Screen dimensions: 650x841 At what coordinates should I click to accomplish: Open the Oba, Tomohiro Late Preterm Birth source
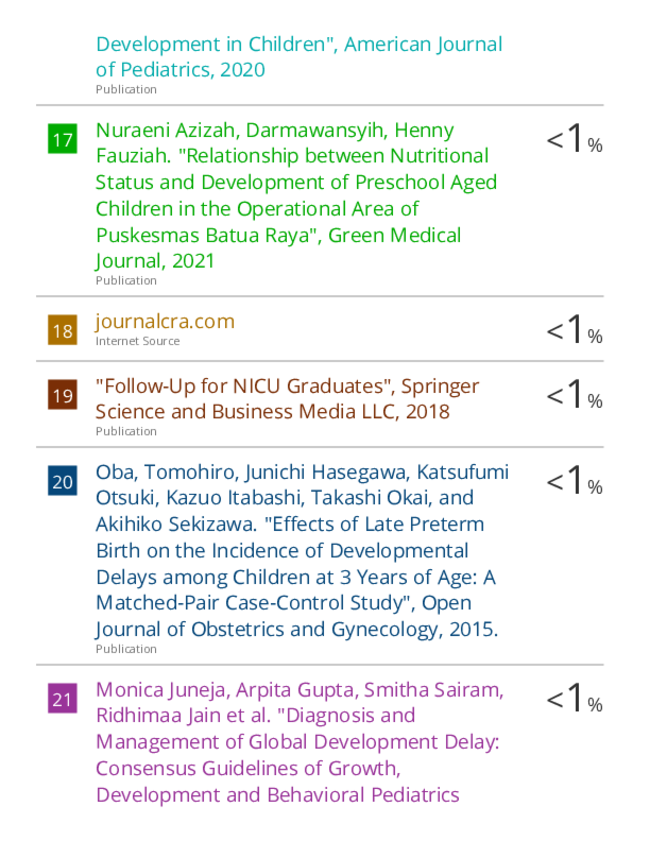coord(302,550)
